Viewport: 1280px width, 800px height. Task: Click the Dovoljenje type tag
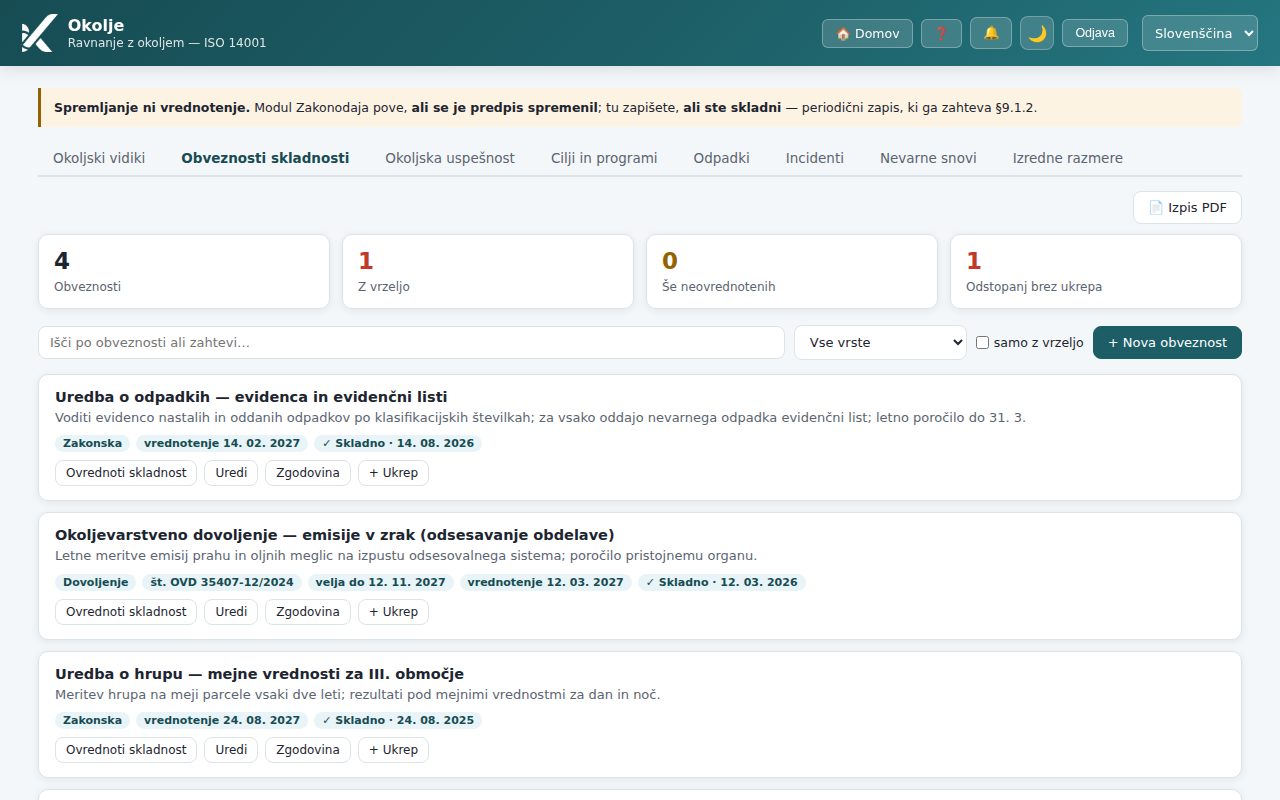tap(96, 582)
